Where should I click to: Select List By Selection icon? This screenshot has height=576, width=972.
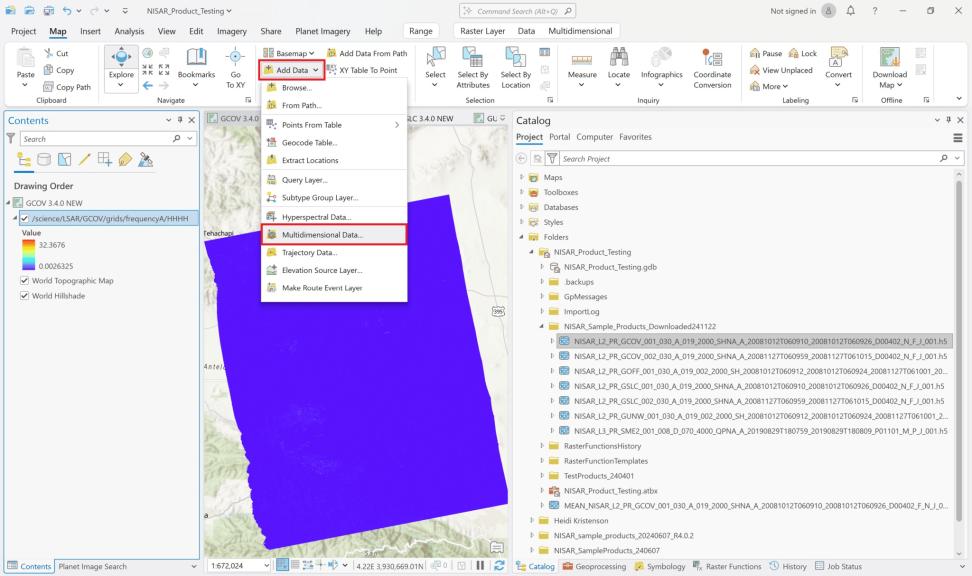pos(64,160)
